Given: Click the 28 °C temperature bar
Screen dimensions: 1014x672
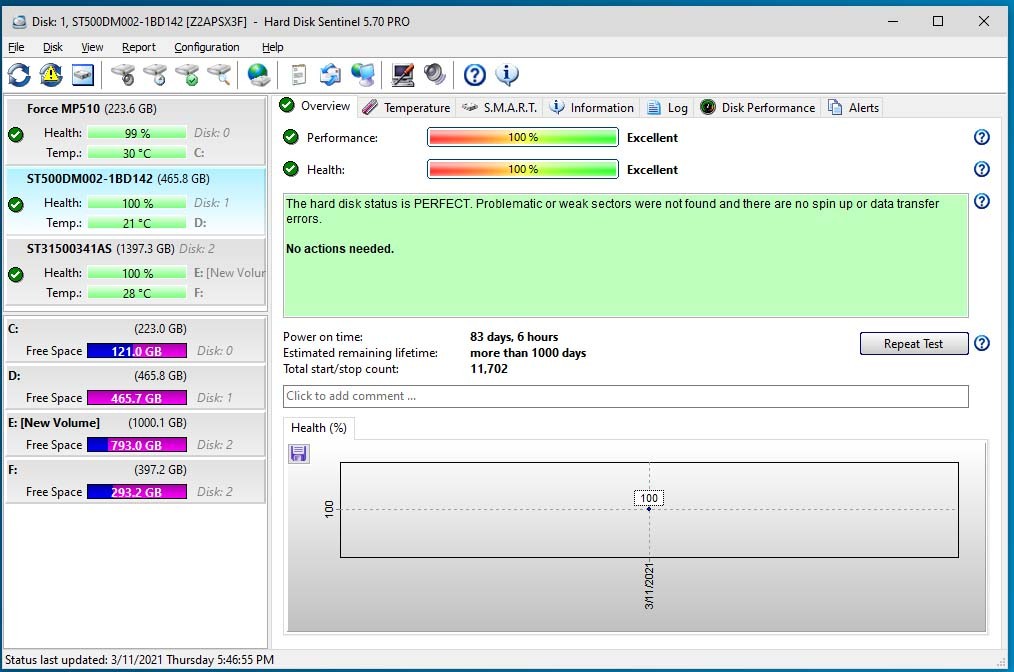Looking at the screenshot, I should tap(137, 293).
